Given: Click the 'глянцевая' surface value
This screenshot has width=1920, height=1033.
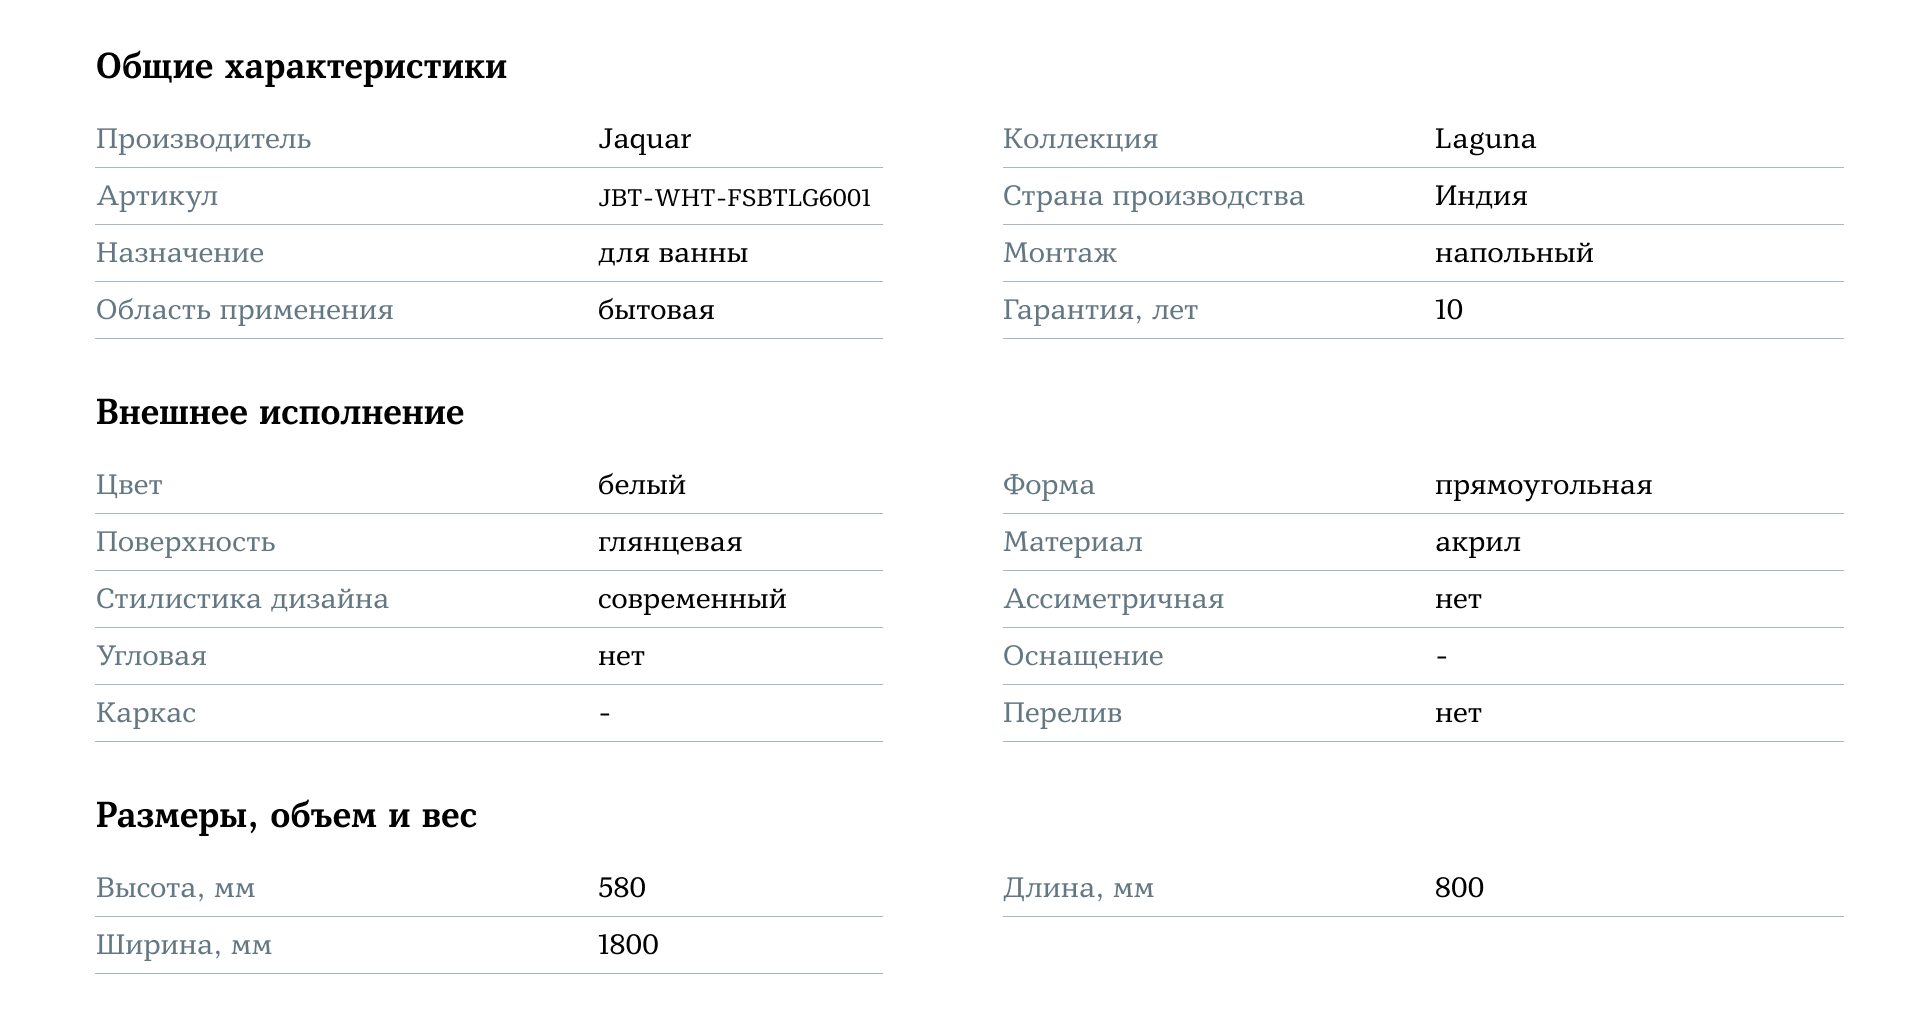Looking at the screenshot, I should click(x=670, y=542).
